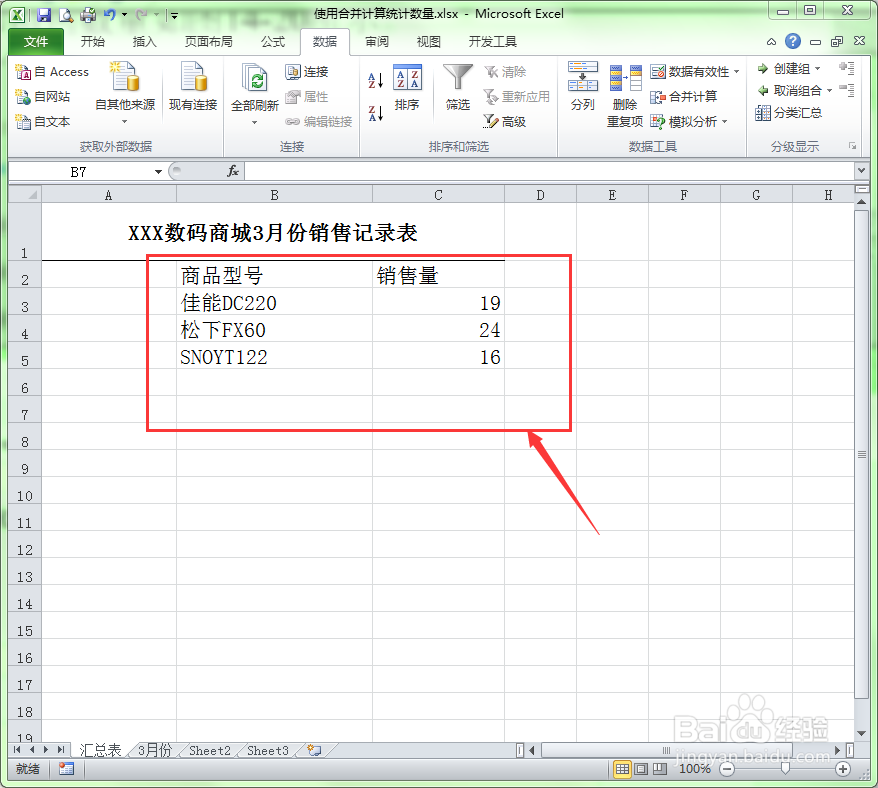Image resolution: width=878 pixels, height=788 pixels.
Task: Click the insert function fx button
Action: [x=233, y=171]
